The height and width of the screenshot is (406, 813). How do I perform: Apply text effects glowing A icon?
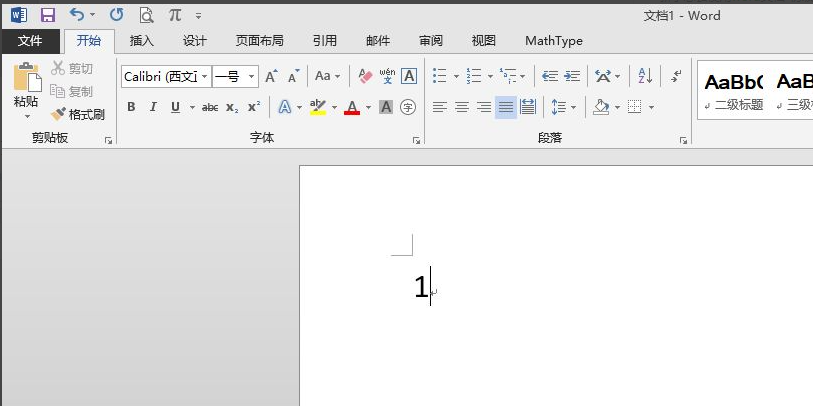tap(284, 107)
